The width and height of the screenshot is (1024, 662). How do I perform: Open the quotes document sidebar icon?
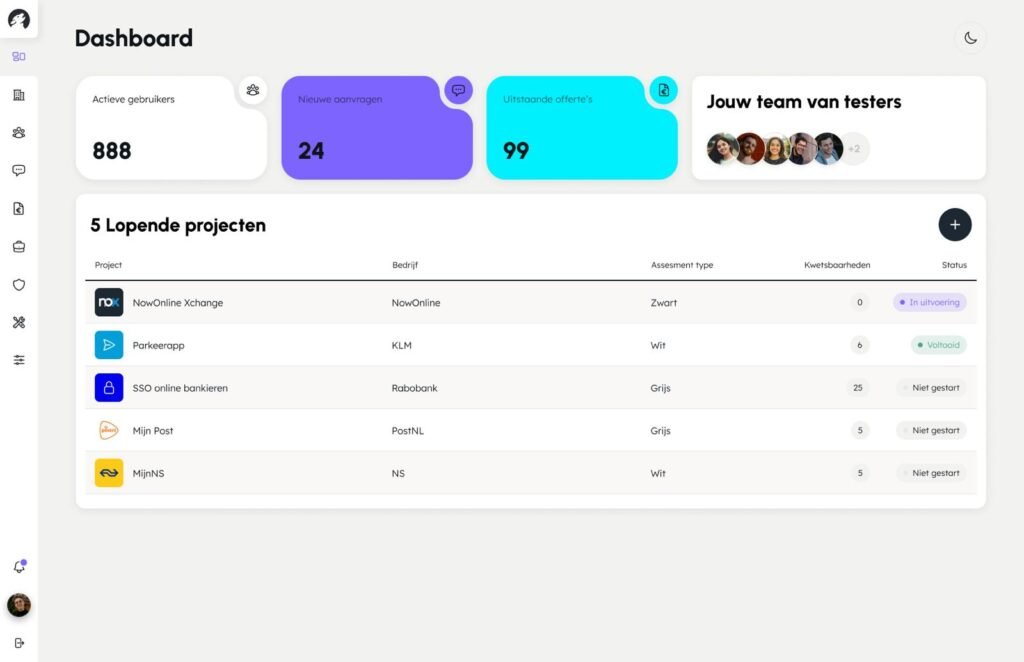click(19, 209)
